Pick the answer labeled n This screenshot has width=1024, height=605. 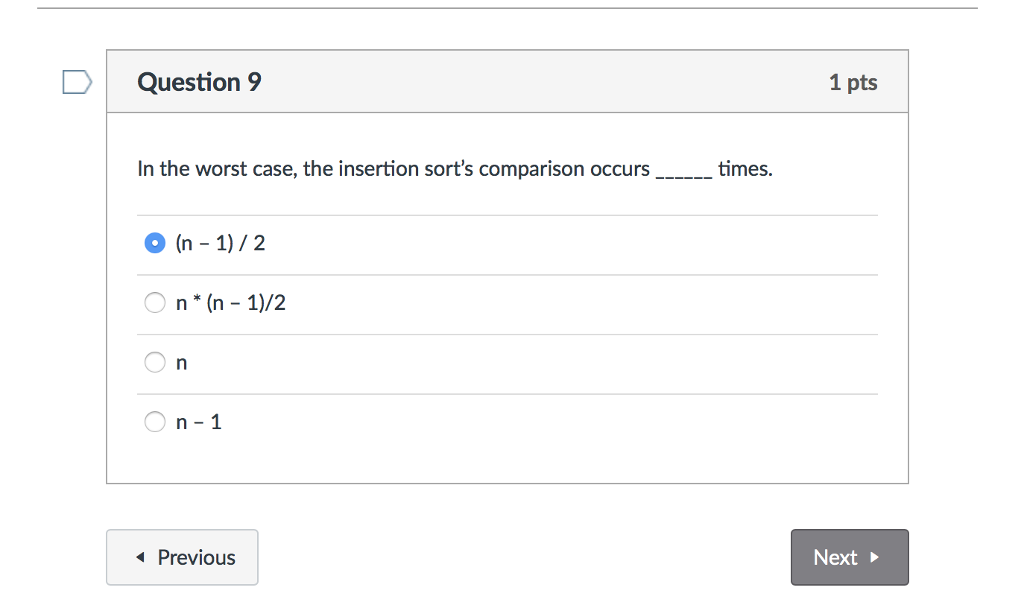[155, 362]
